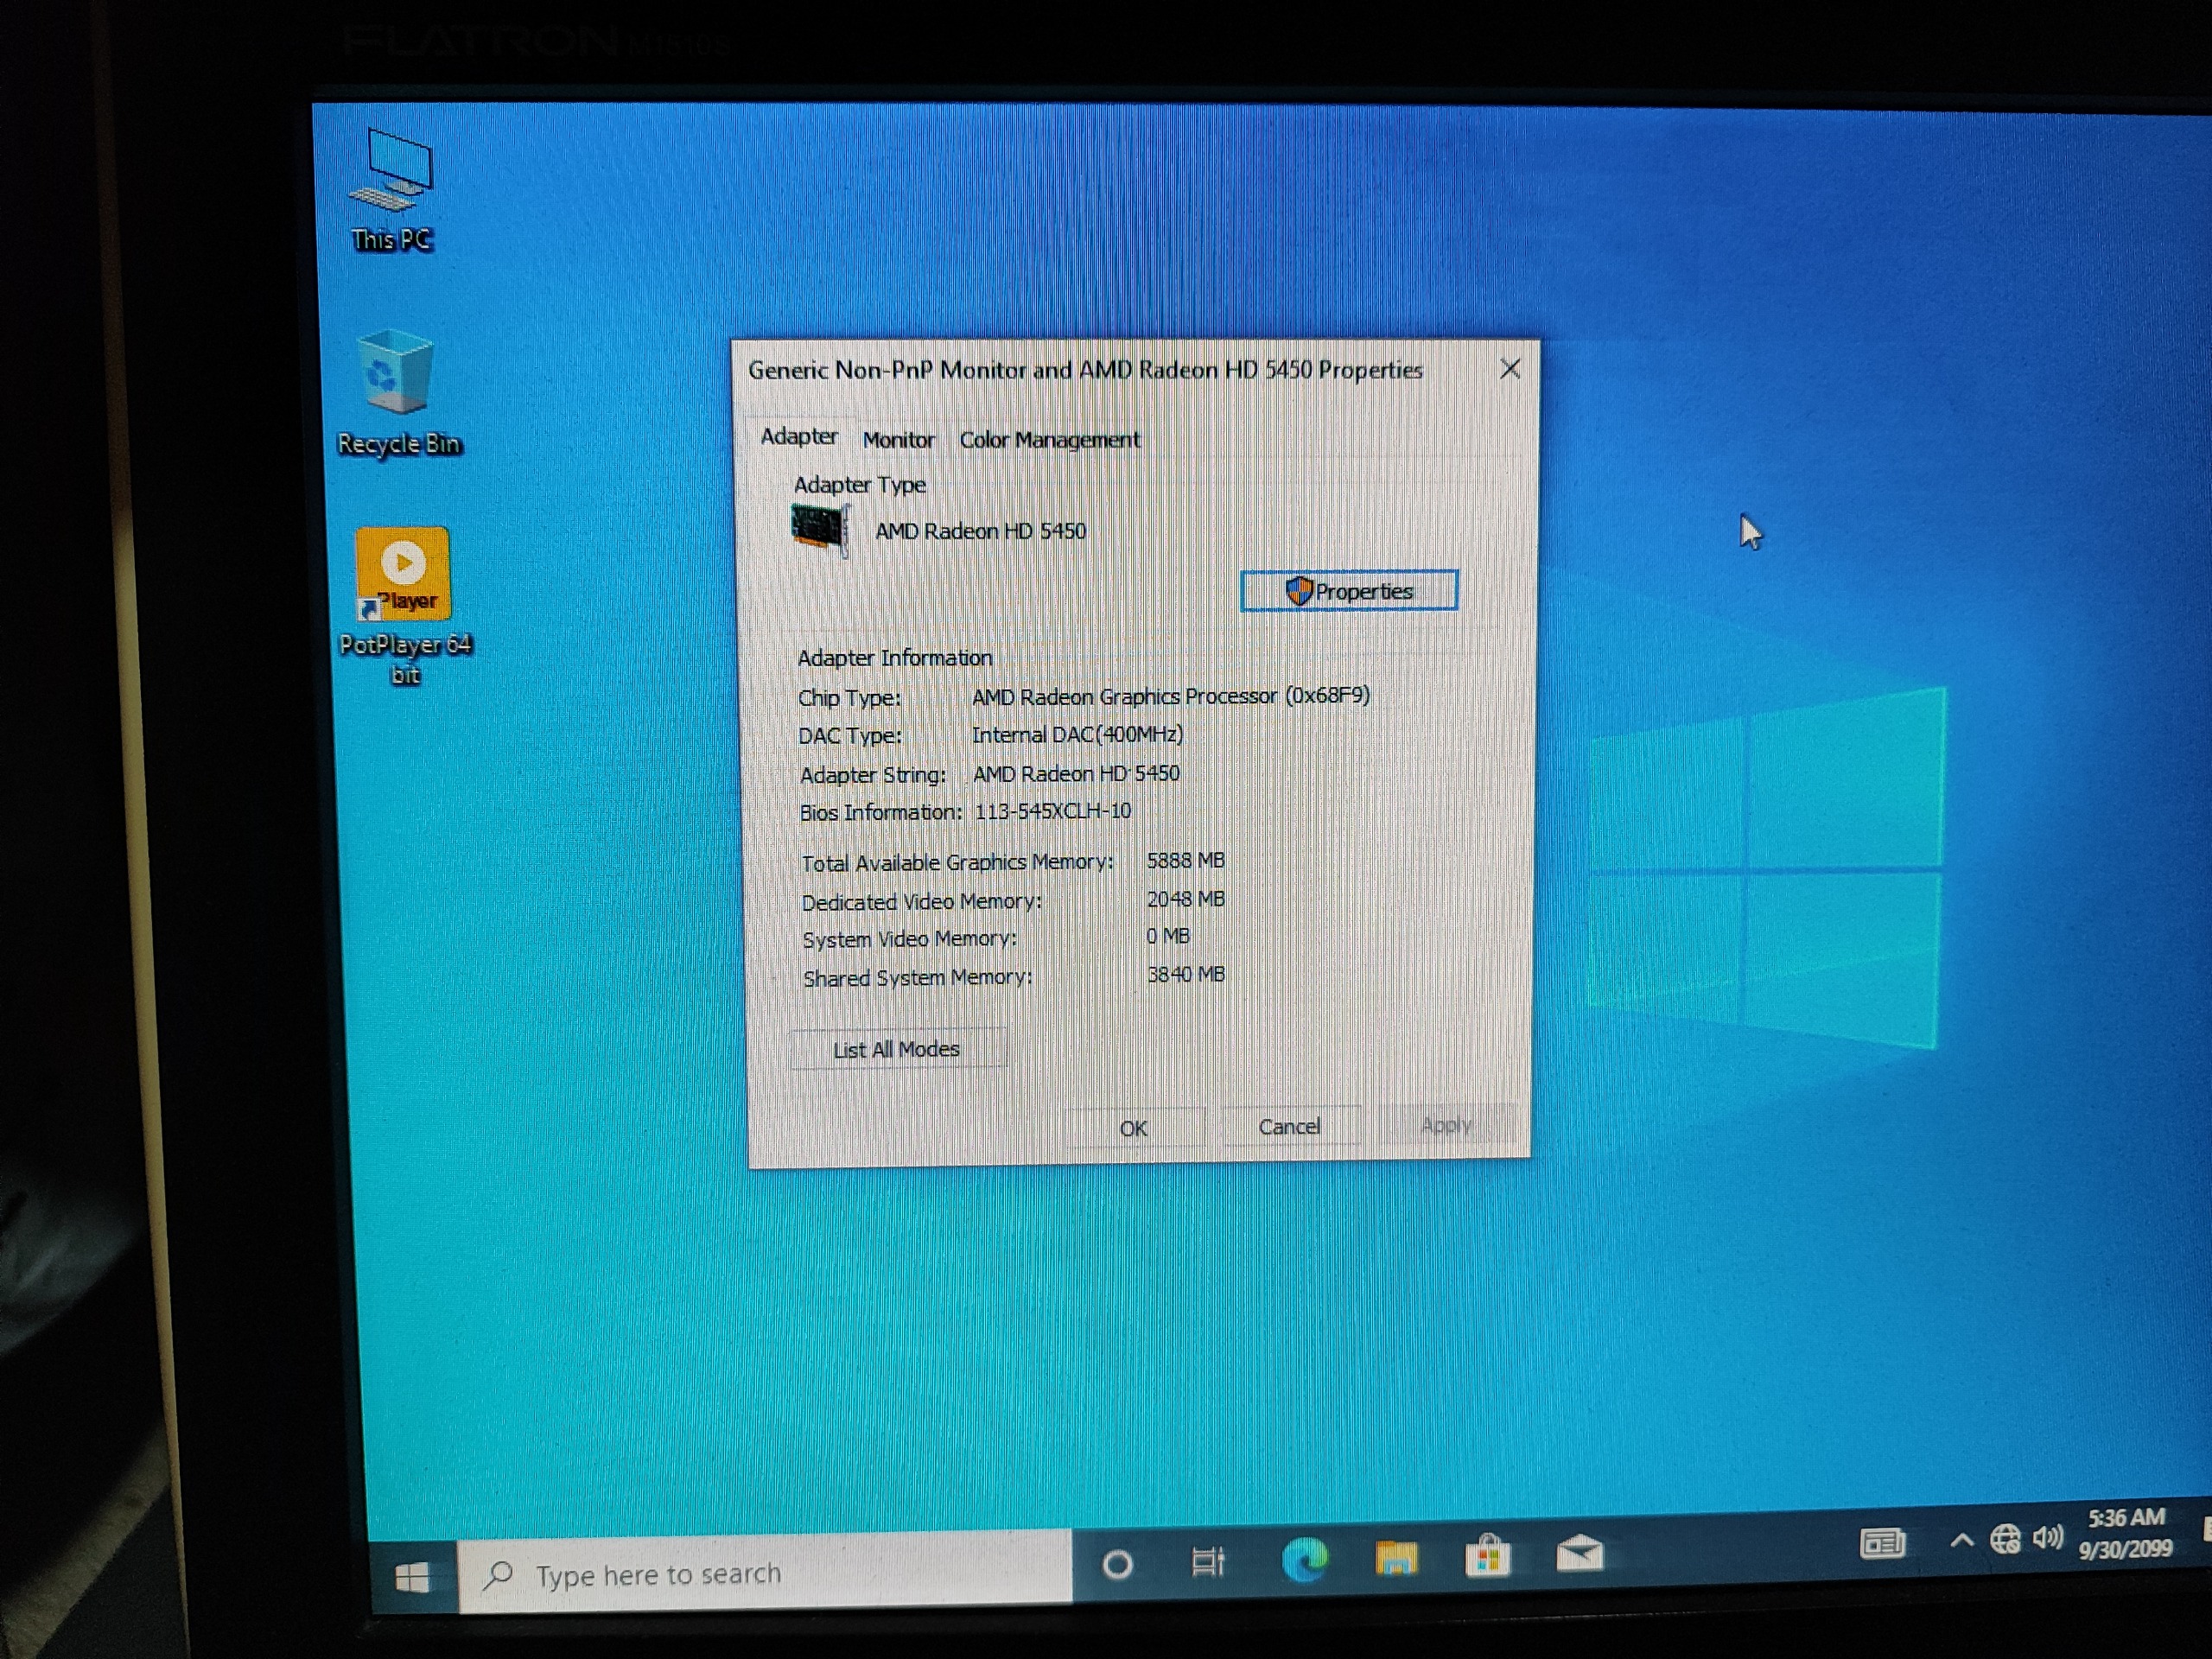Select the PotPlayer 64 bit shortcut
The height and width of the screenshot is (1659, 2212).
point(404,605)
